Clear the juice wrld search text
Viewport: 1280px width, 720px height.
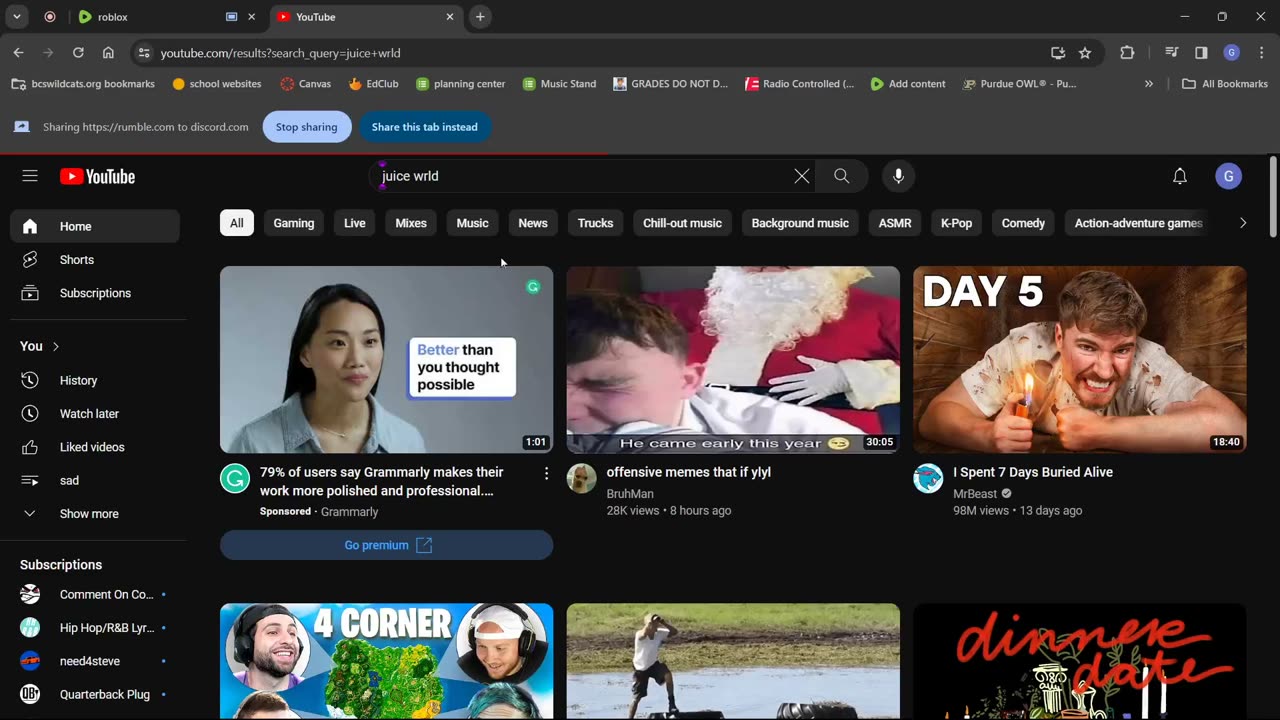click(x=802, y=176)
